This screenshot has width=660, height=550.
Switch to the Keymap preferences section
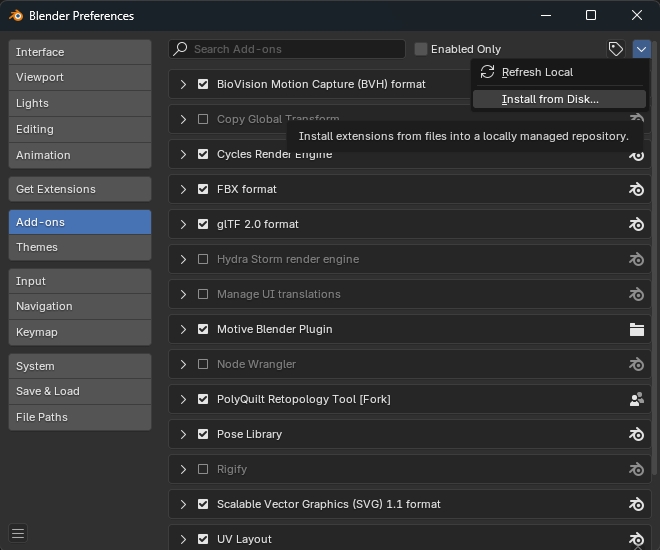click(x=80, y=332)
